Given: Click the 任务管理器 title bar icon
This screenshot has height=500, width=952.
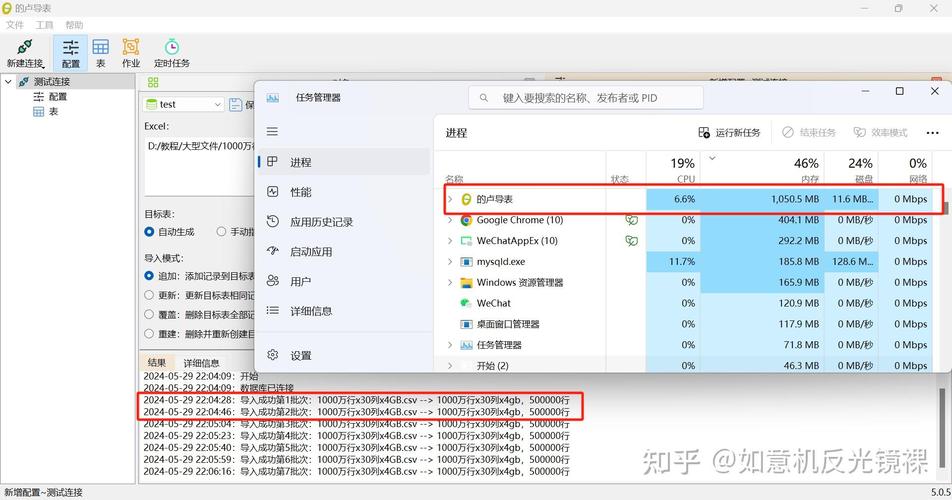Looking at the screenshot, I should (273, 98).
